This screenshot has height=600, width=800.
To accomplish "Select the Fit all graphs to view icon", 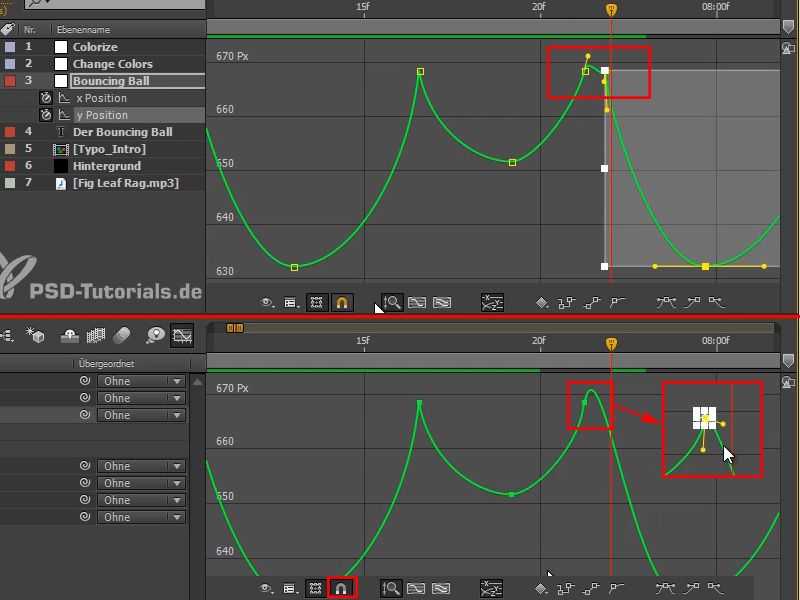I will pos(444,302).
